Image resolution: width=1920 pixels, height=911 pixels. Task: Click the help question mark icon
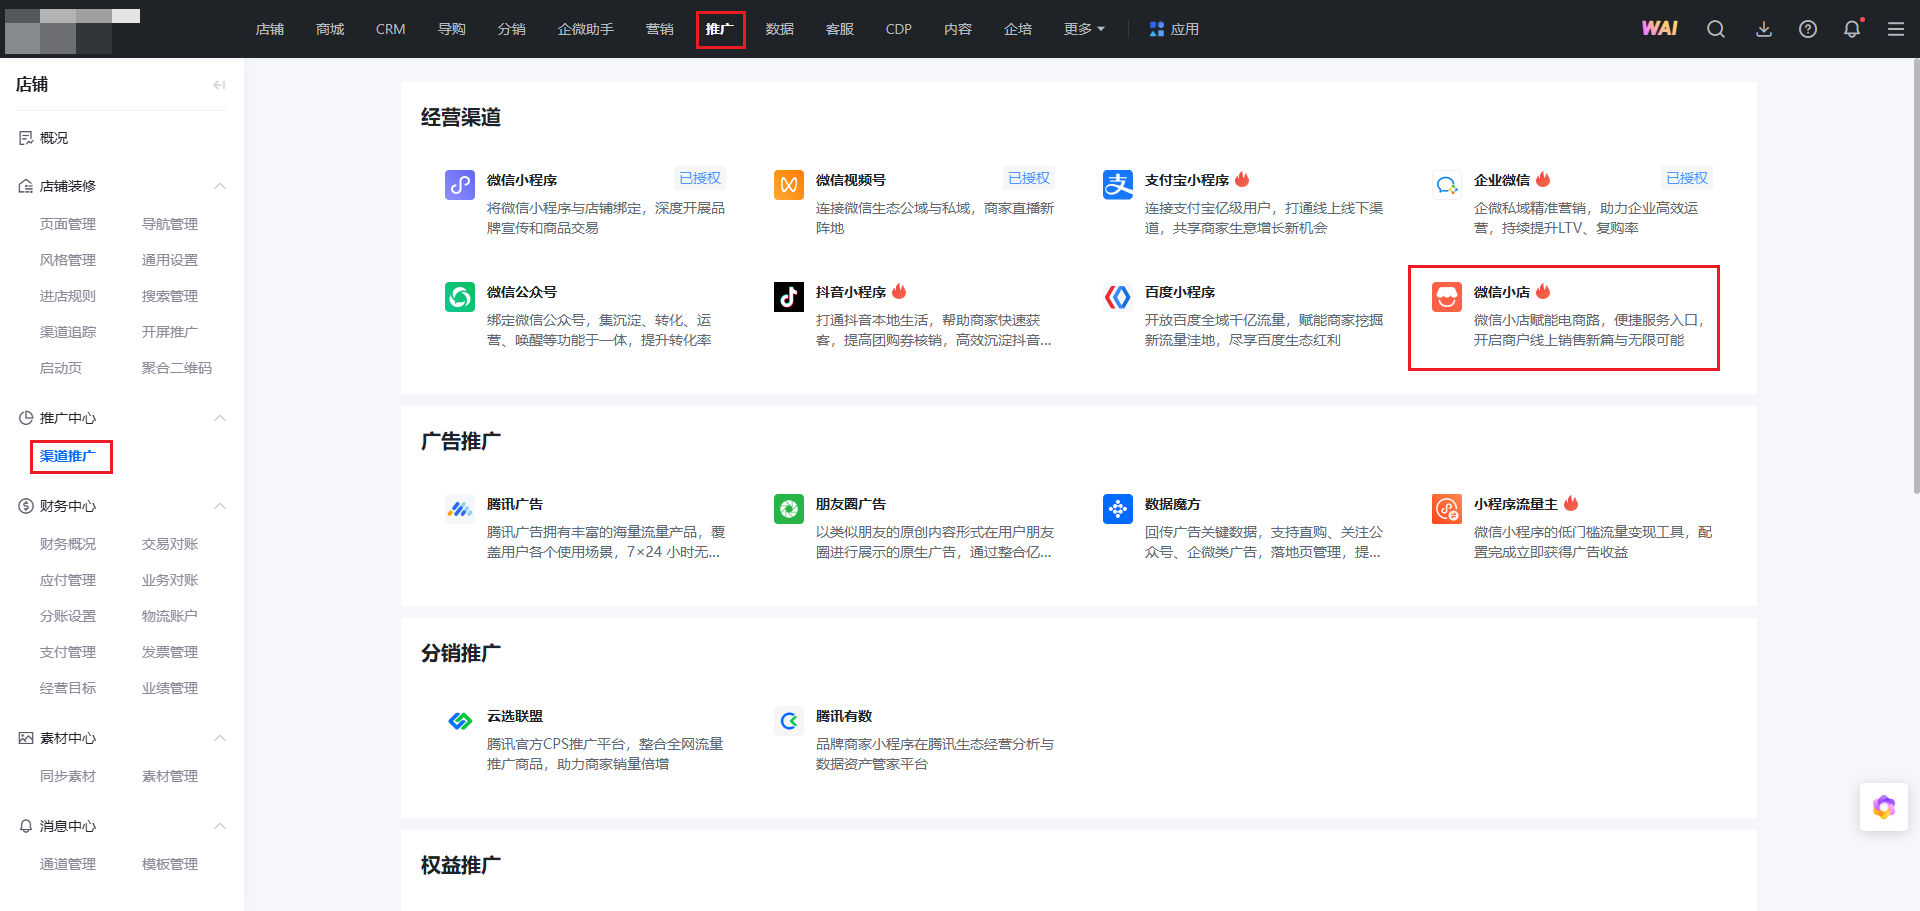click(1808, 29)
